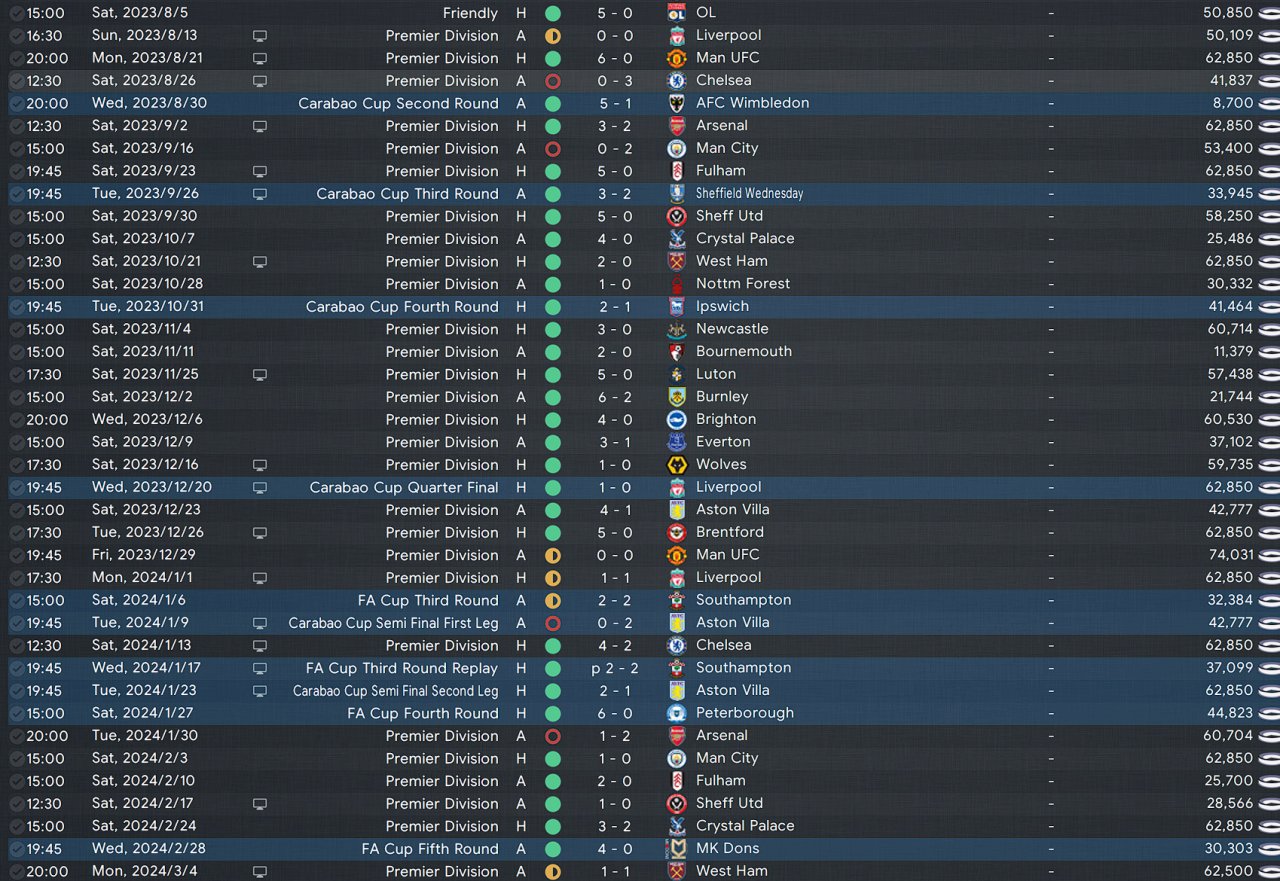This screenshot has width=1280, height=881.
Task: Click the MK Dons club badge
Action: (x=677, y=849)
